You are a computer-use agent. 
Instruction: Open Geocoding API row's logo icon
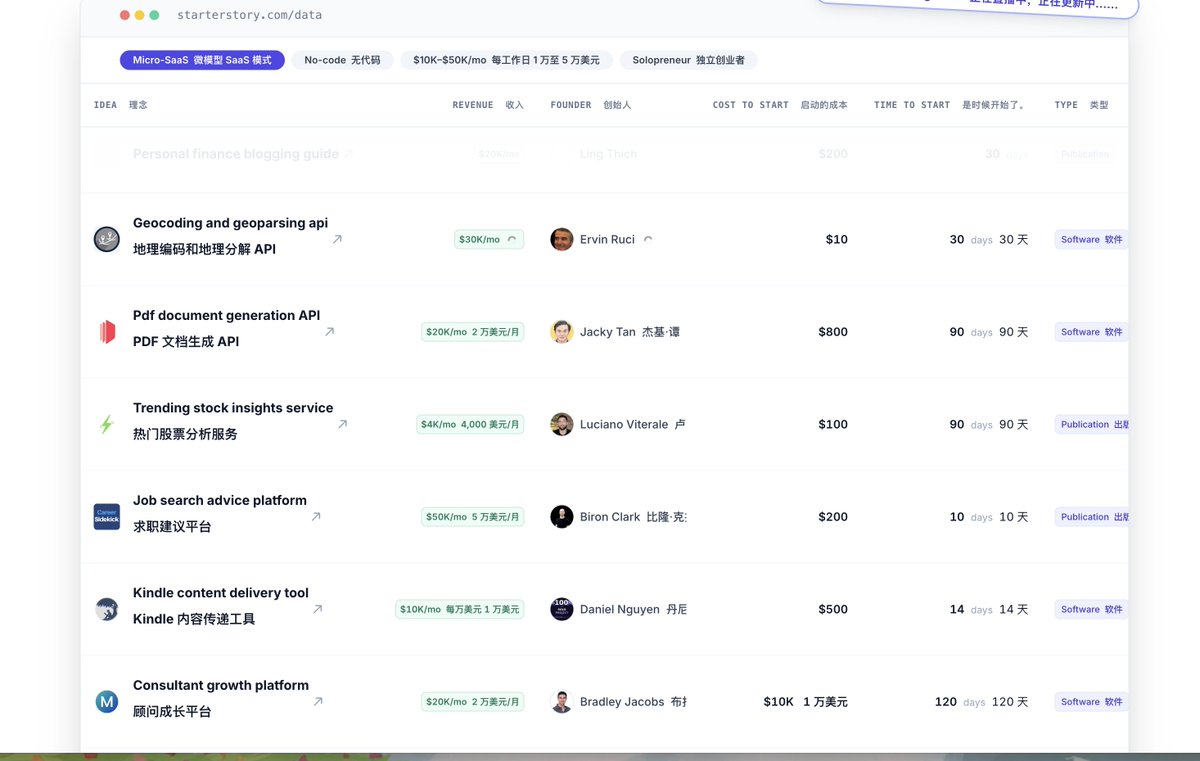107,239
